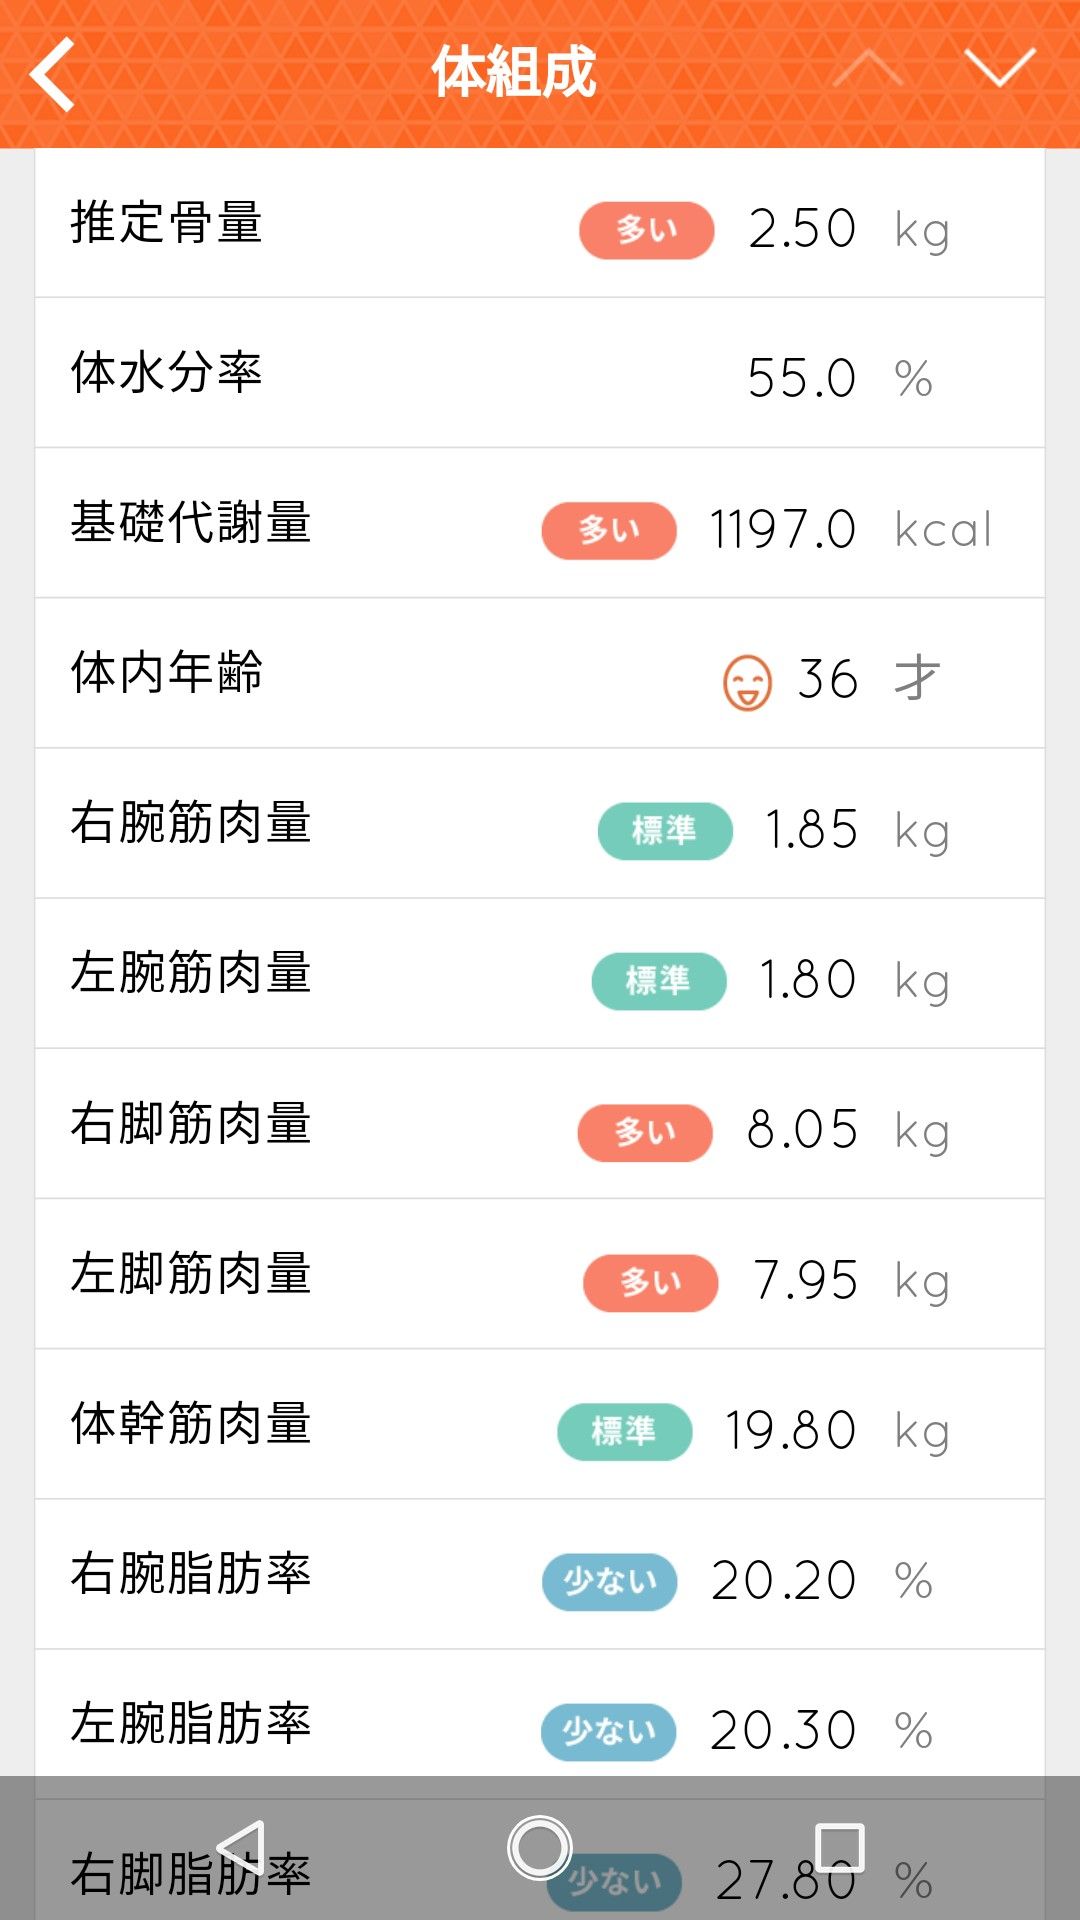1080x1920 pixels.
Task: Tap the 多い badge on 基礎代謝量
Action: 609,530
